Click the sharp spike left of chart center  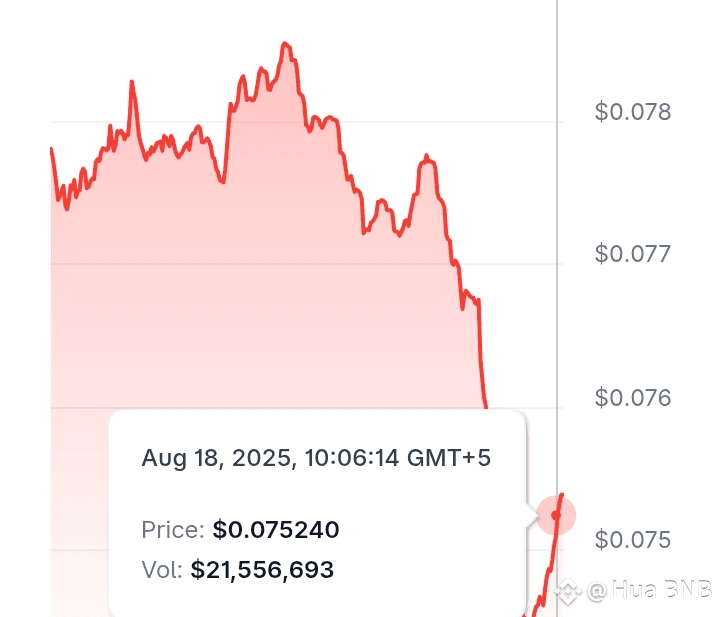click(132, 84)
